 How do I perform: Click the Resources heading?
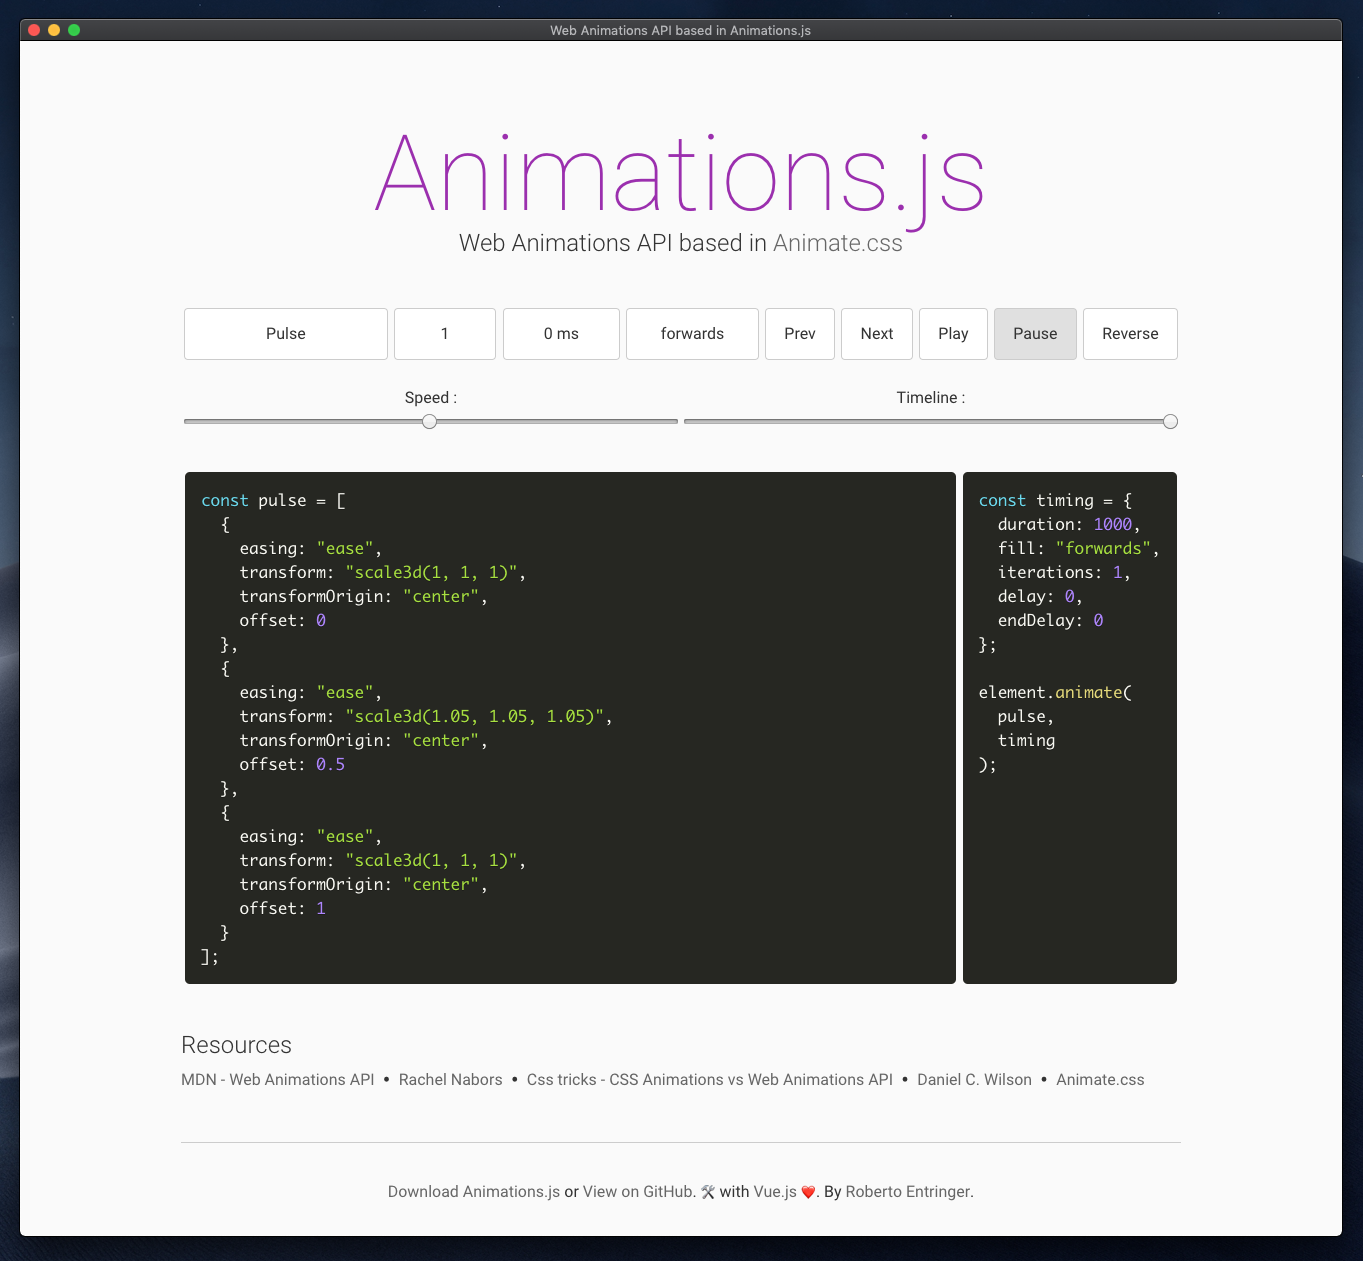tap(237, 1046)
